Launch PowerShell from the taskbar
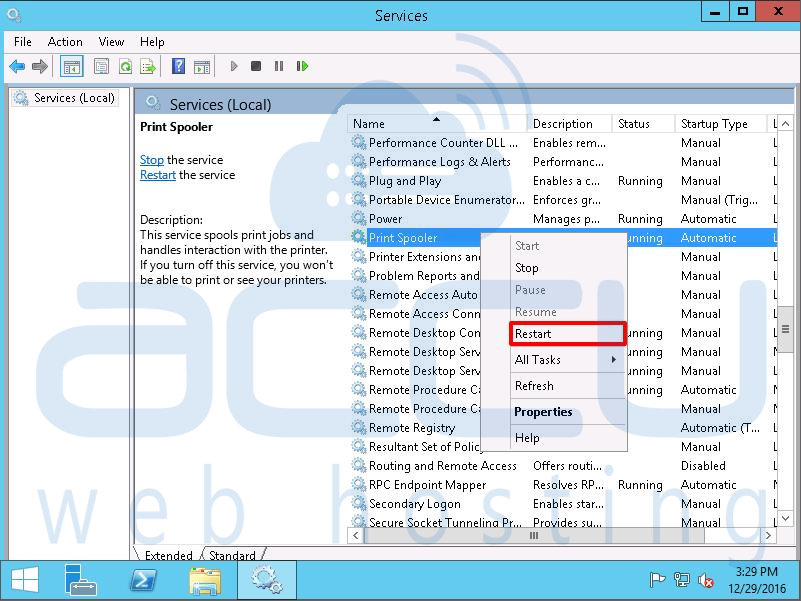Image resolution: width=801 pixels, height=601 pixels. (143, 580)
